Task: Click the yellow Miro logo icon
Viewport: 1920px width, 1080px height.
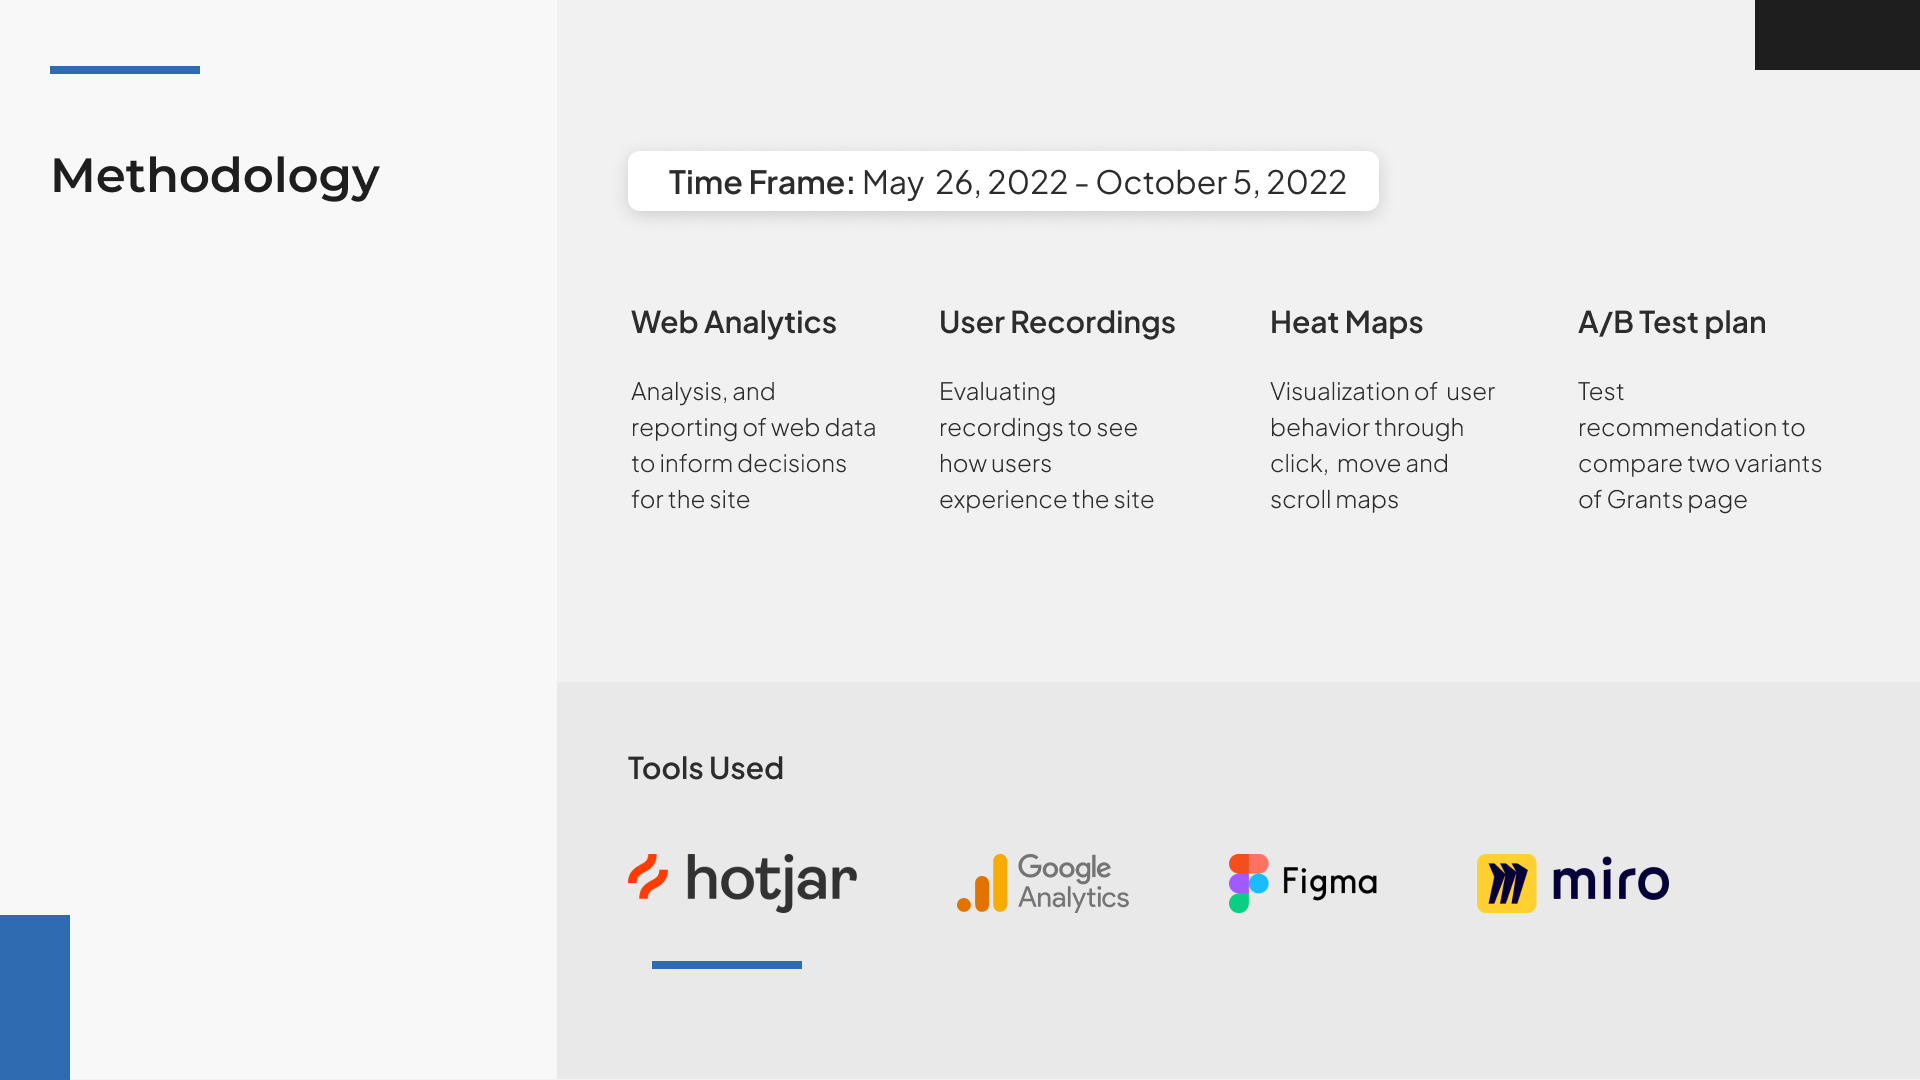Action: (1506, 883)
